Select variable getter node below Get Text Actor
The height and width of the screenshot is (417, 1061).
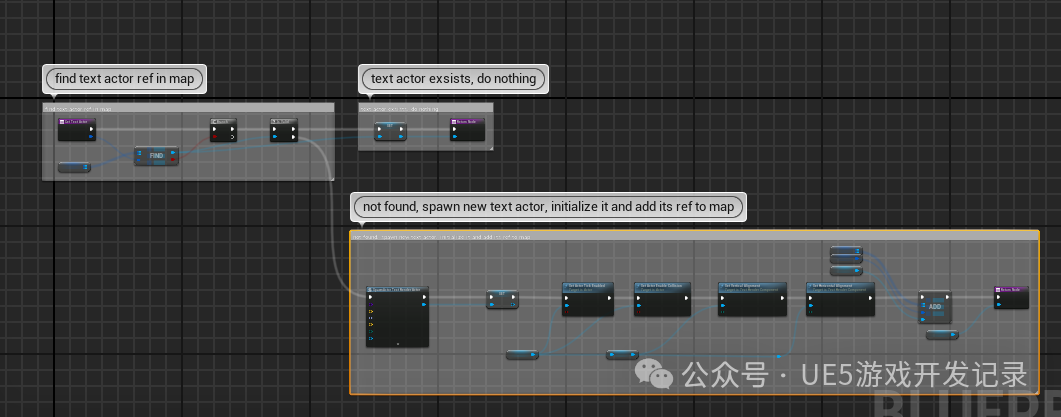(x=74, y=167)
